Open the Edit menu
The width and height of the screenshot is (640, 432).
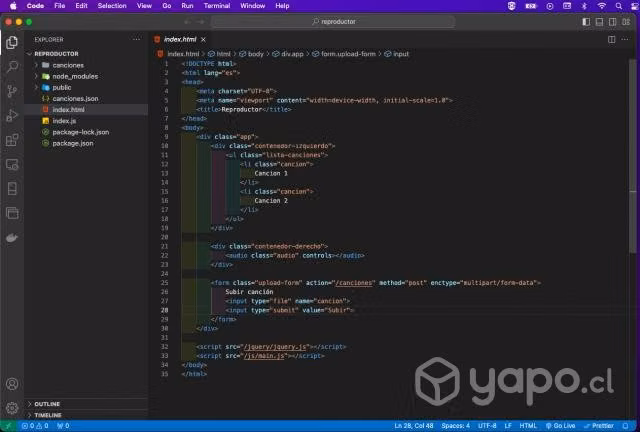click(81, 6)
